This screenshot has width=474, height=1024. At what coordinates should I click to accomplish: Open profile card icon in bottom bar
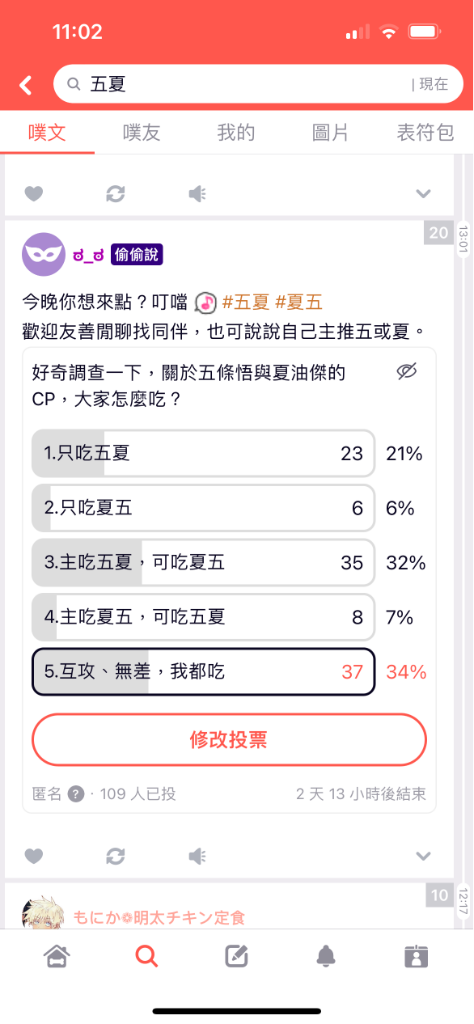[416, 956]
